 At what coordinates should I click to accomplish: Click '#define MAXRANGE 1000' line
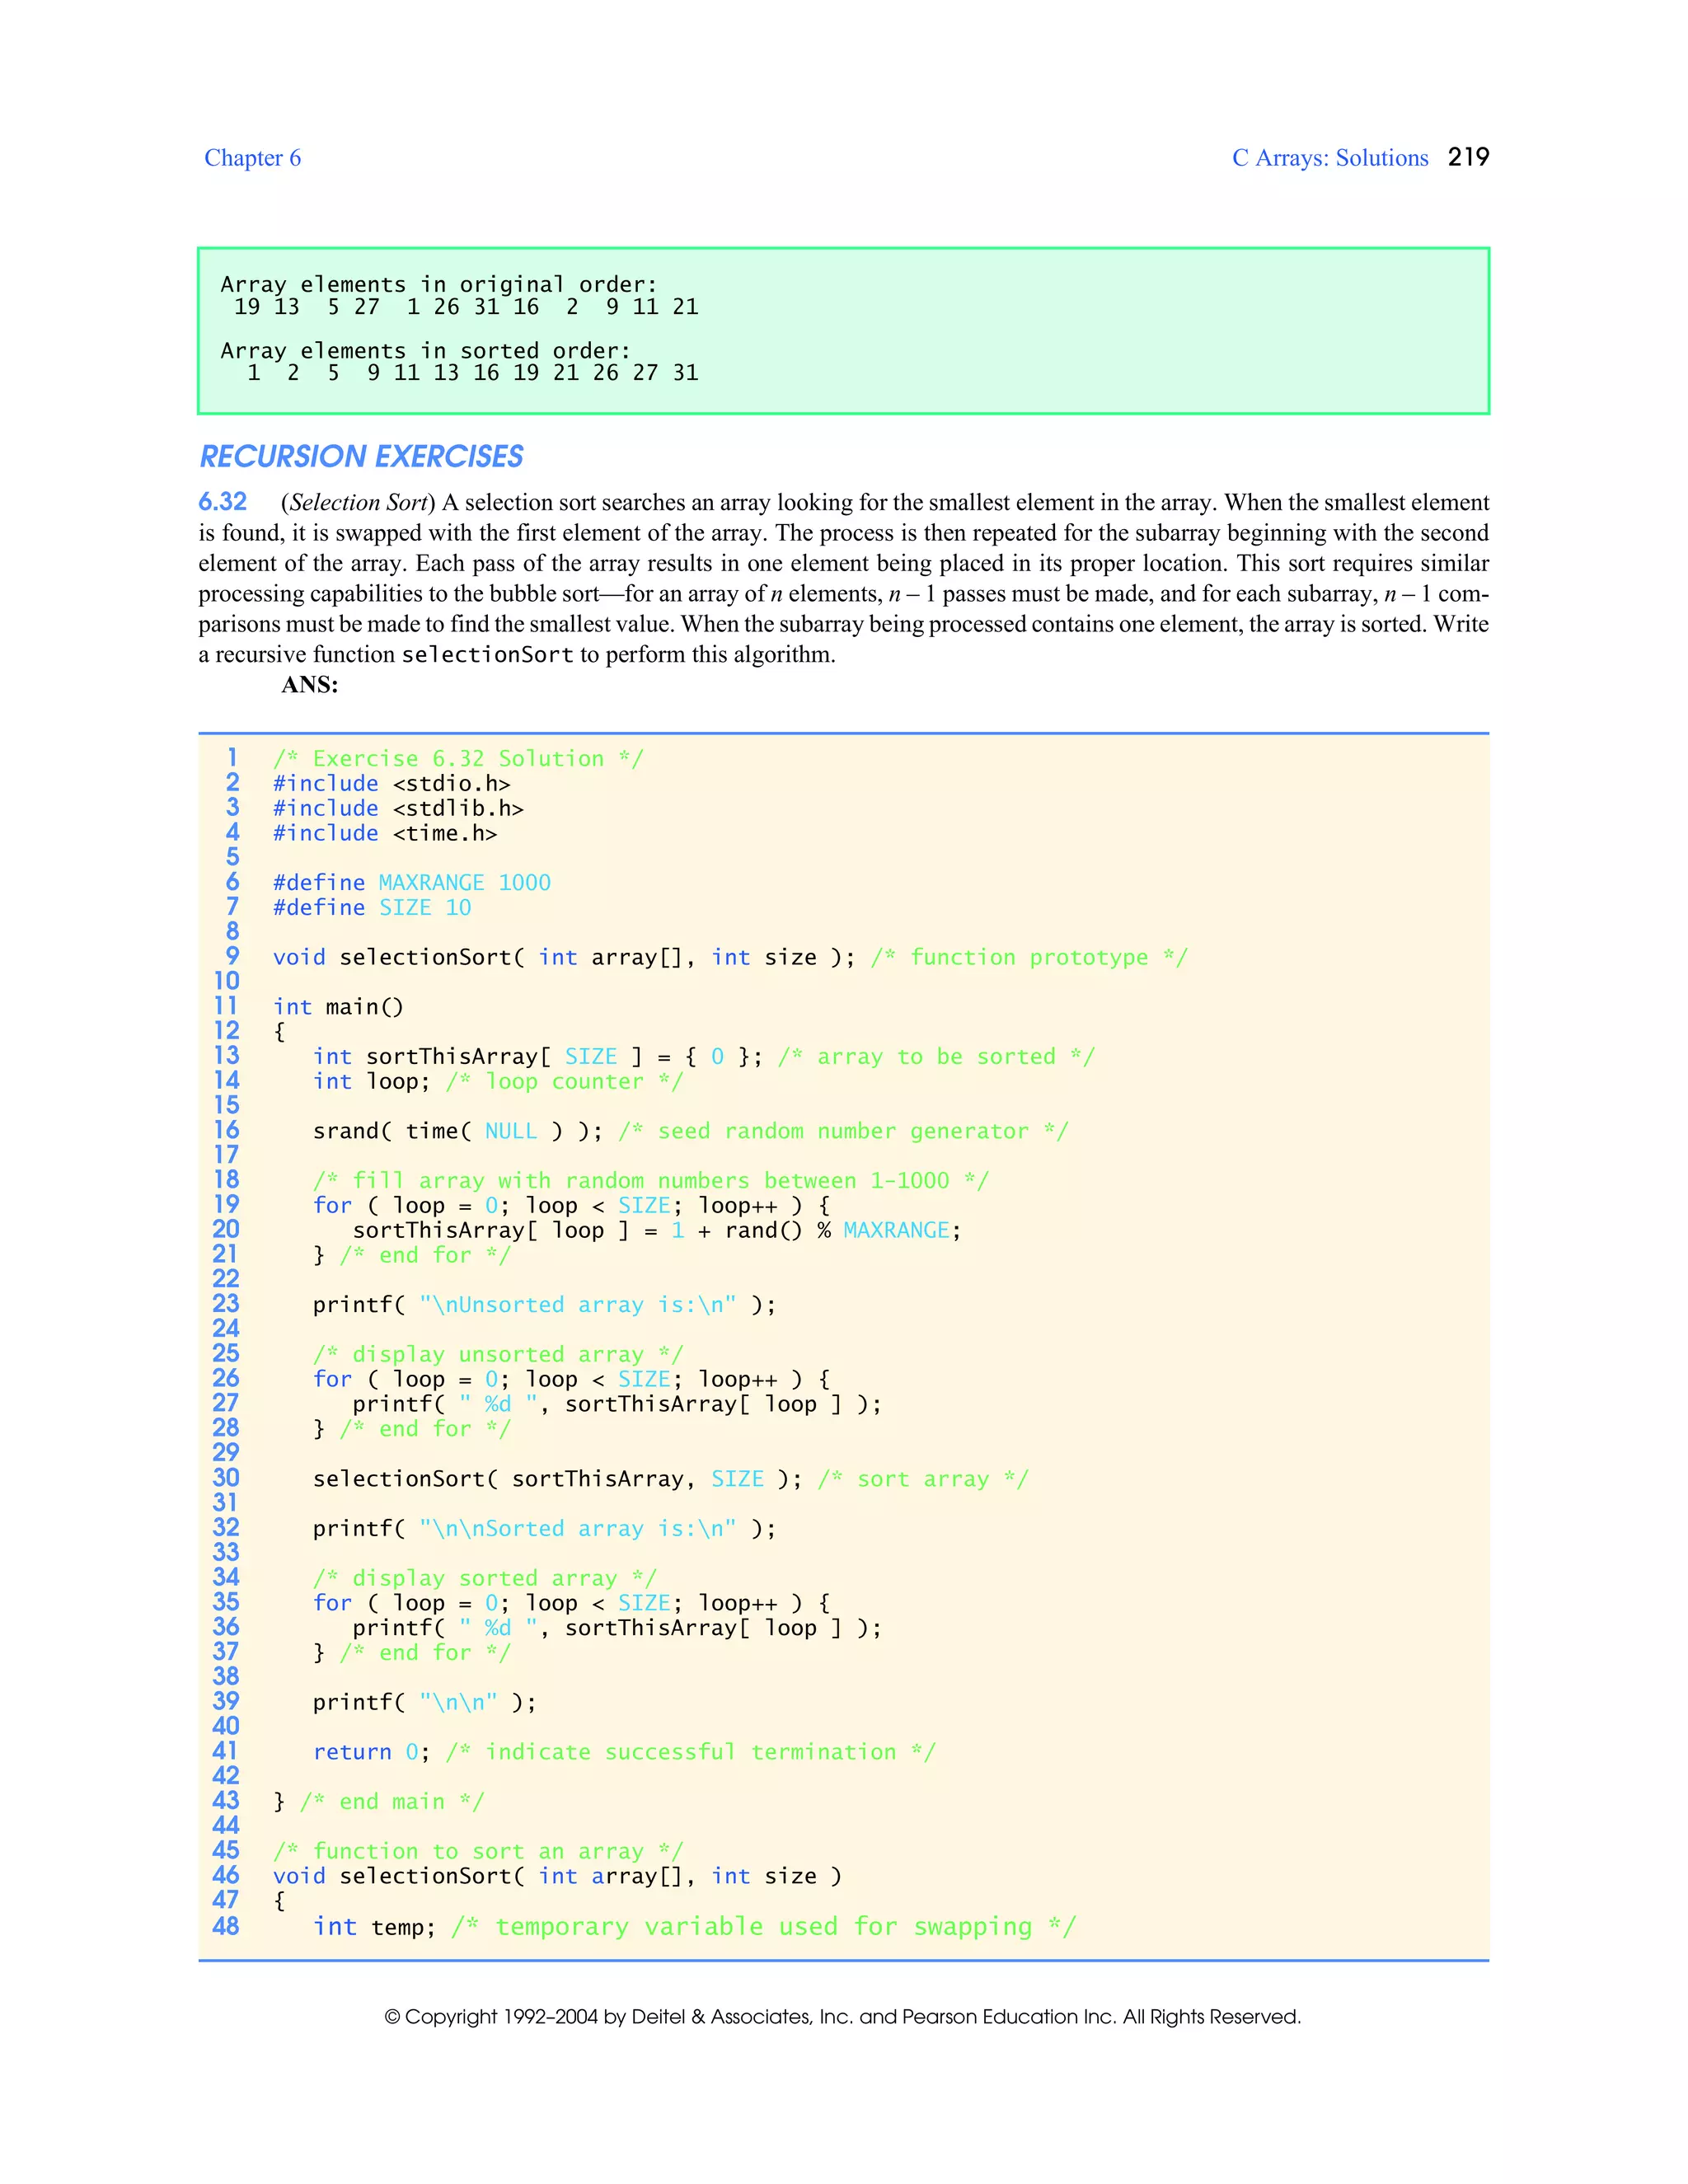411,883
